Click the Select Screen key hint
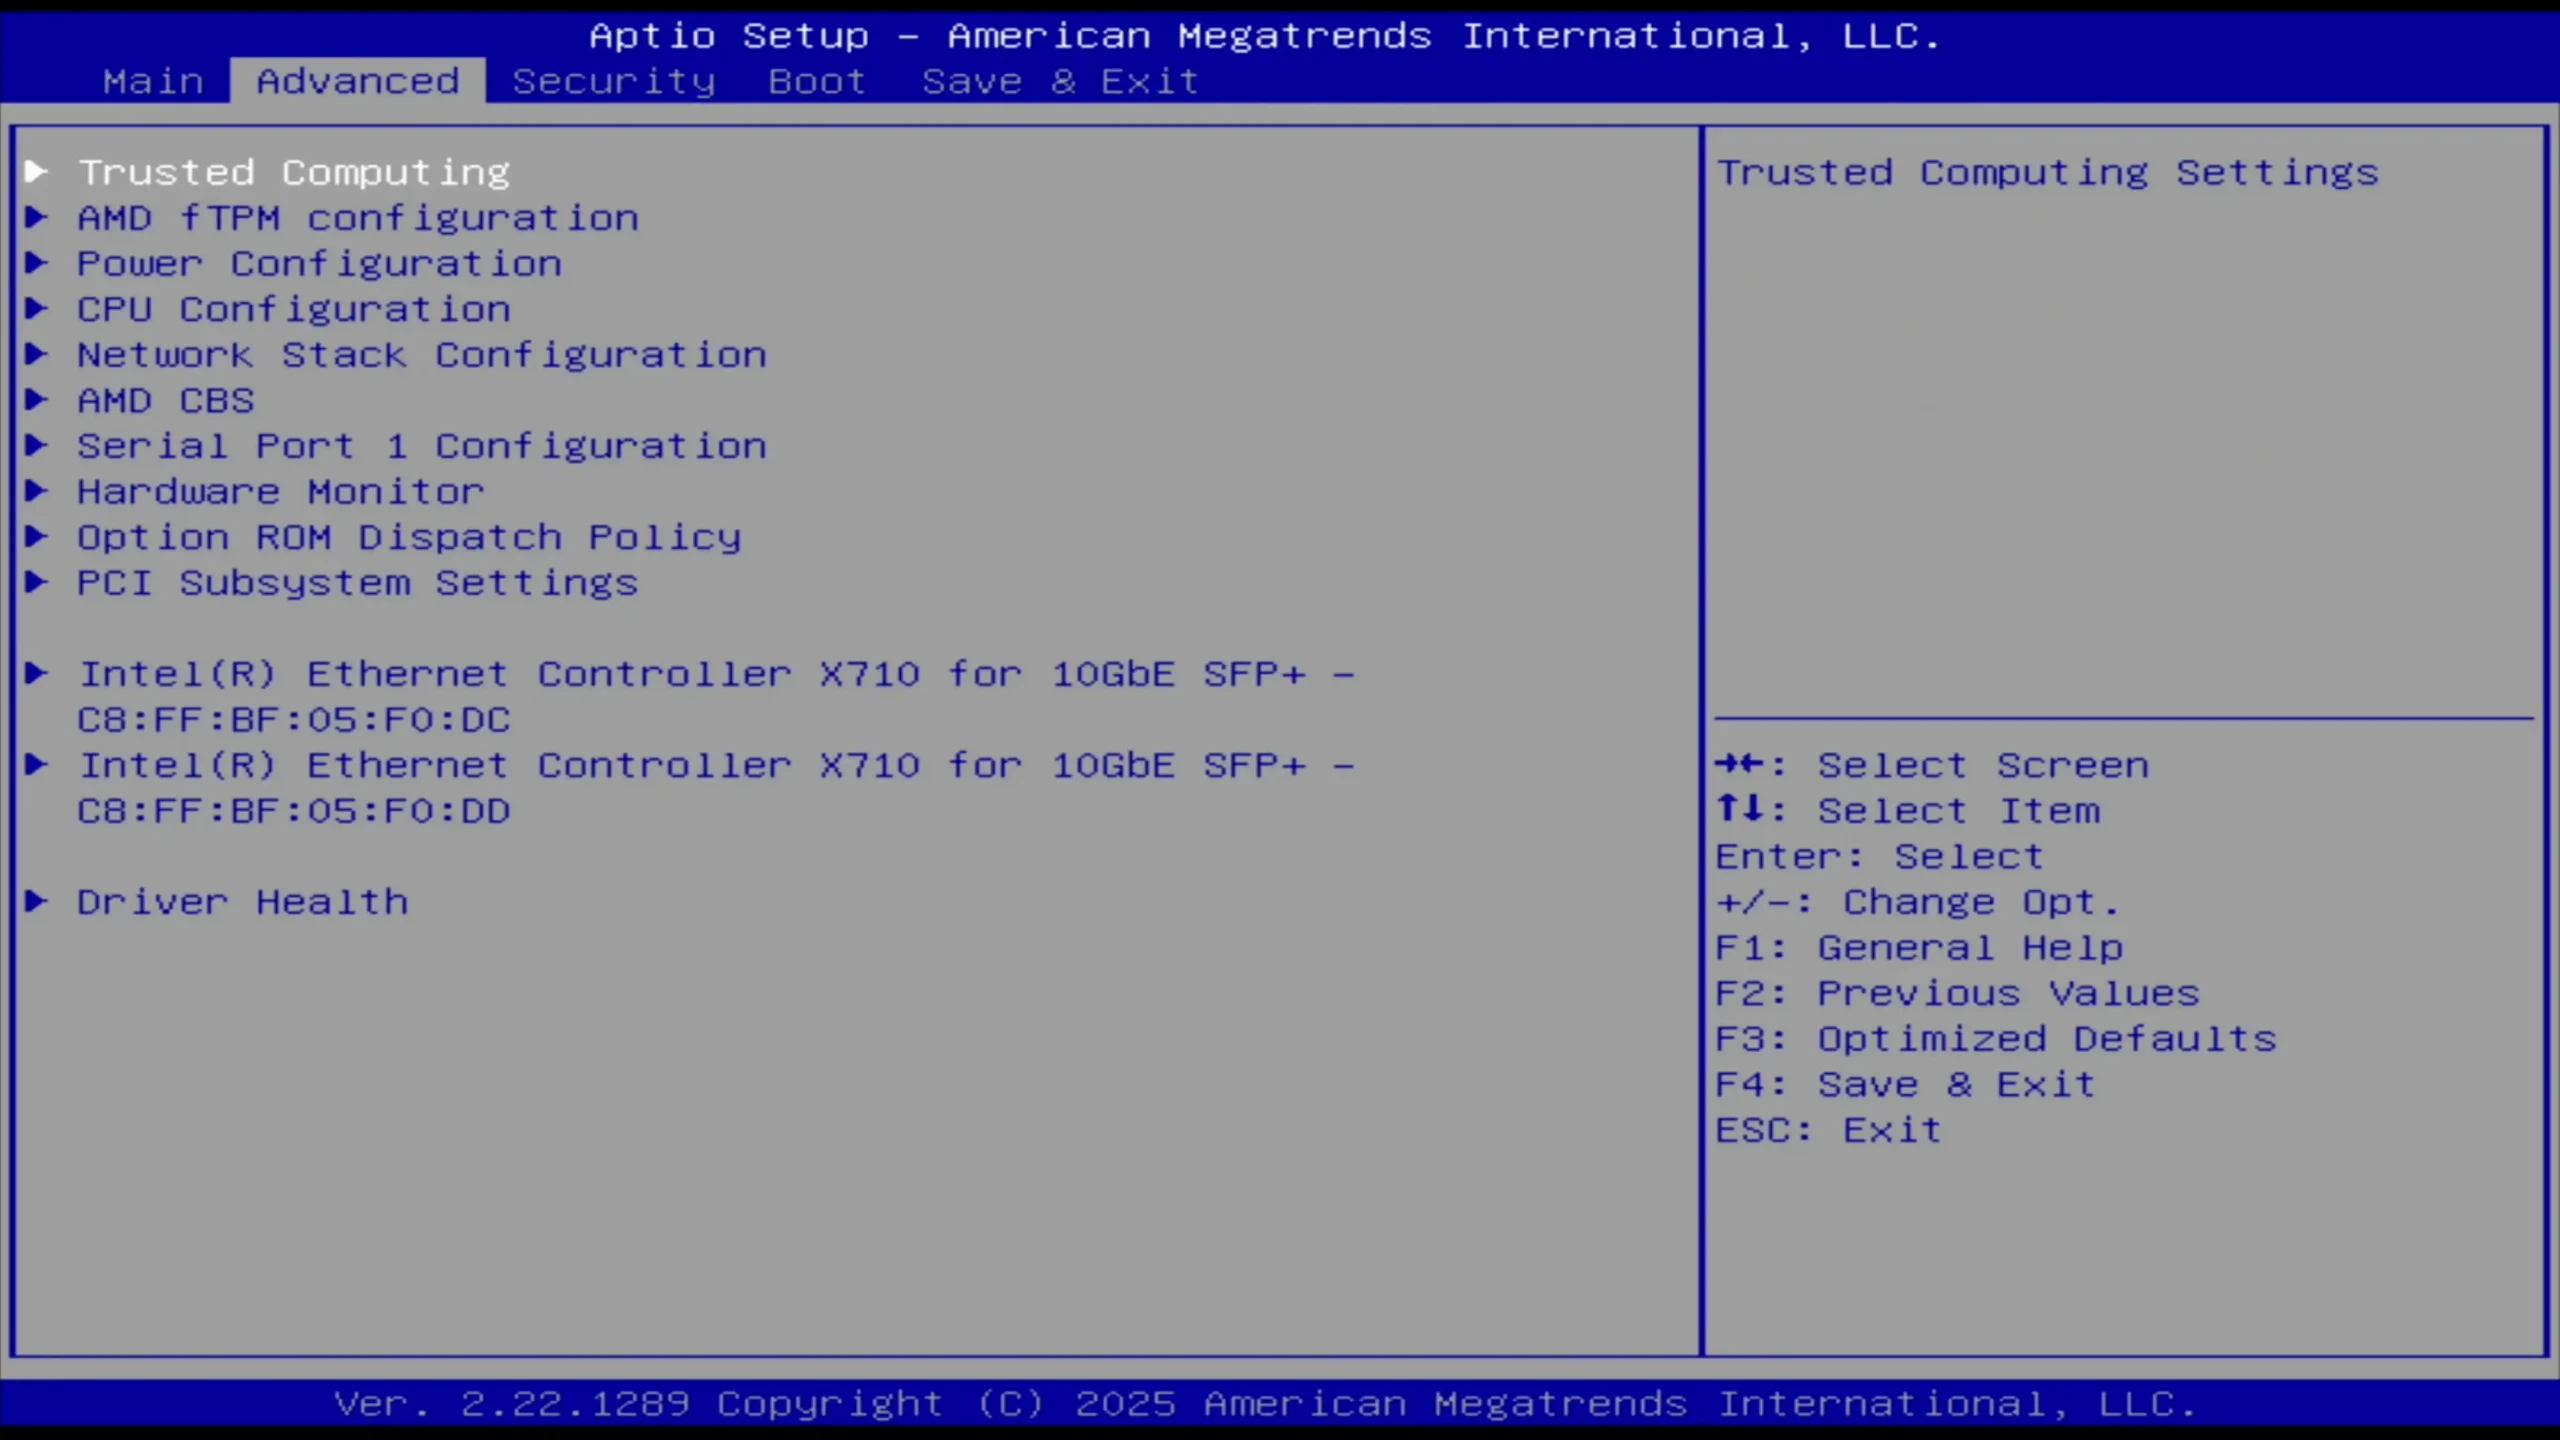Screen dimensions: 2560x1440 coord(1932,766)
